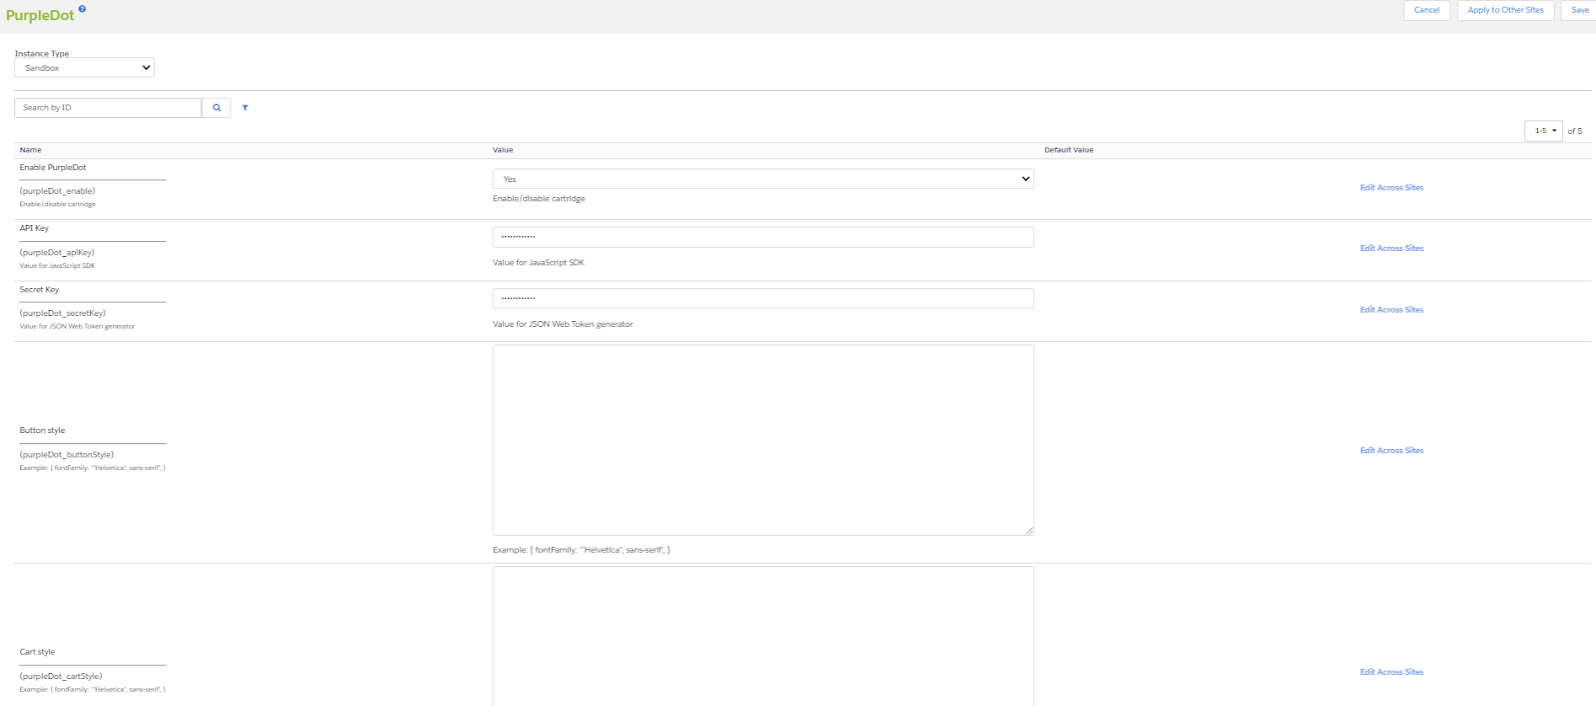Image resolution: width=1596 pixels, height=706 pixels.
Task: Edit Across Sites for Secret Key
Action: (x=1391, y=310)
